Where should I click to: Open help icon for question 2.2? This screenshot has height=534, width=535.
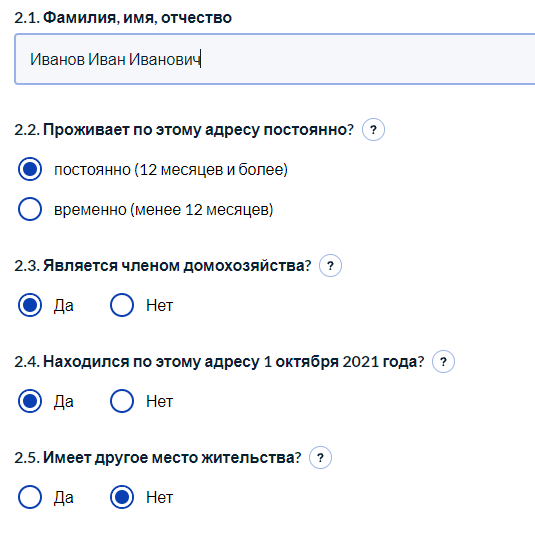click(373, 130)
